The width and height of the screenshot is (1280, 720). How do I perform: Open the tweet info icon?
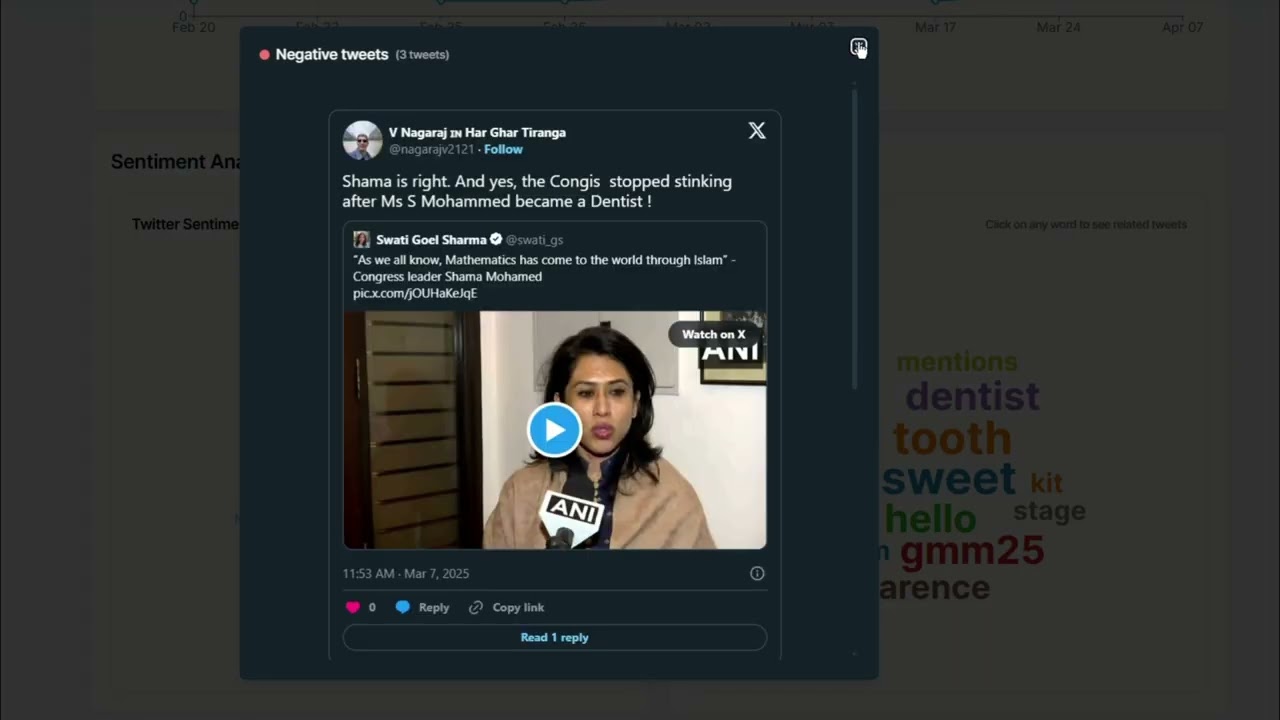[757, 573]
